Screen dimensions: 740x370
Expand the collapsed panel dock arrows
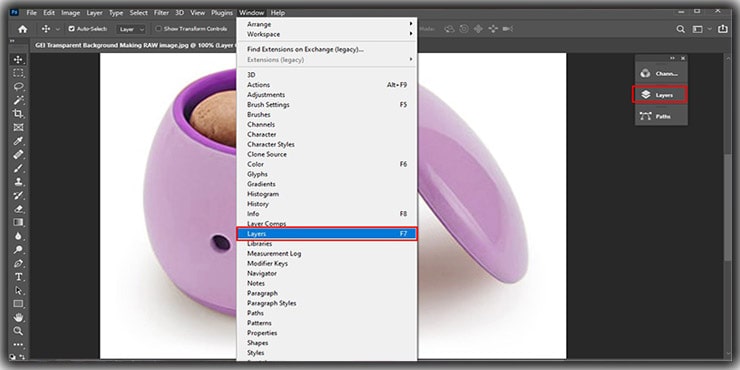tap(673, 58)
